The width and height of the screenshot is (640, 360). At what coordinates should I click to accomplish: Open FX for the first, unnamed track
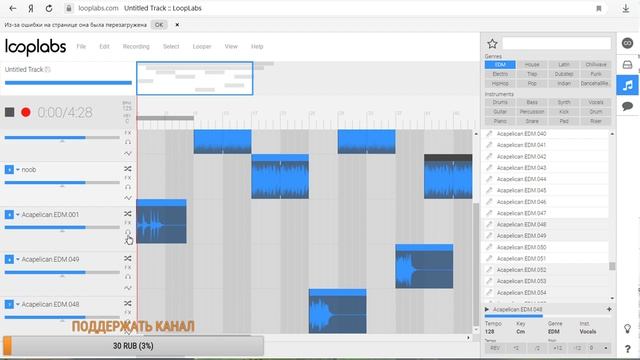pos(128,133)
